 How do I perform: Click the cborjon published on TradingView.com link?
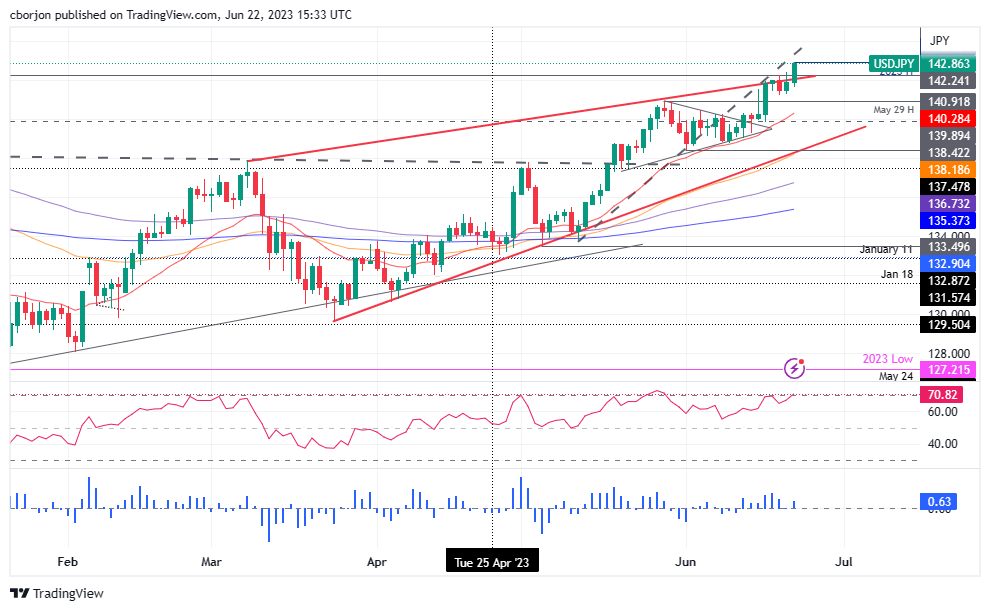(110, 14)
